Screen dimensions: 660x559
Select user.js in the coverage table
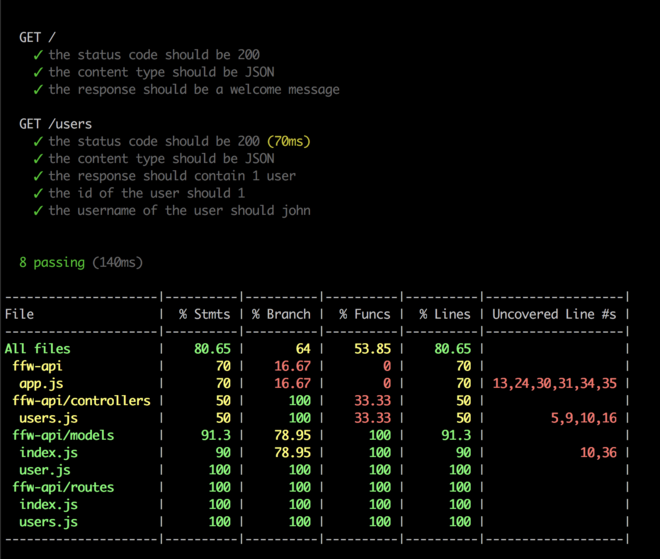pos(45,470)
